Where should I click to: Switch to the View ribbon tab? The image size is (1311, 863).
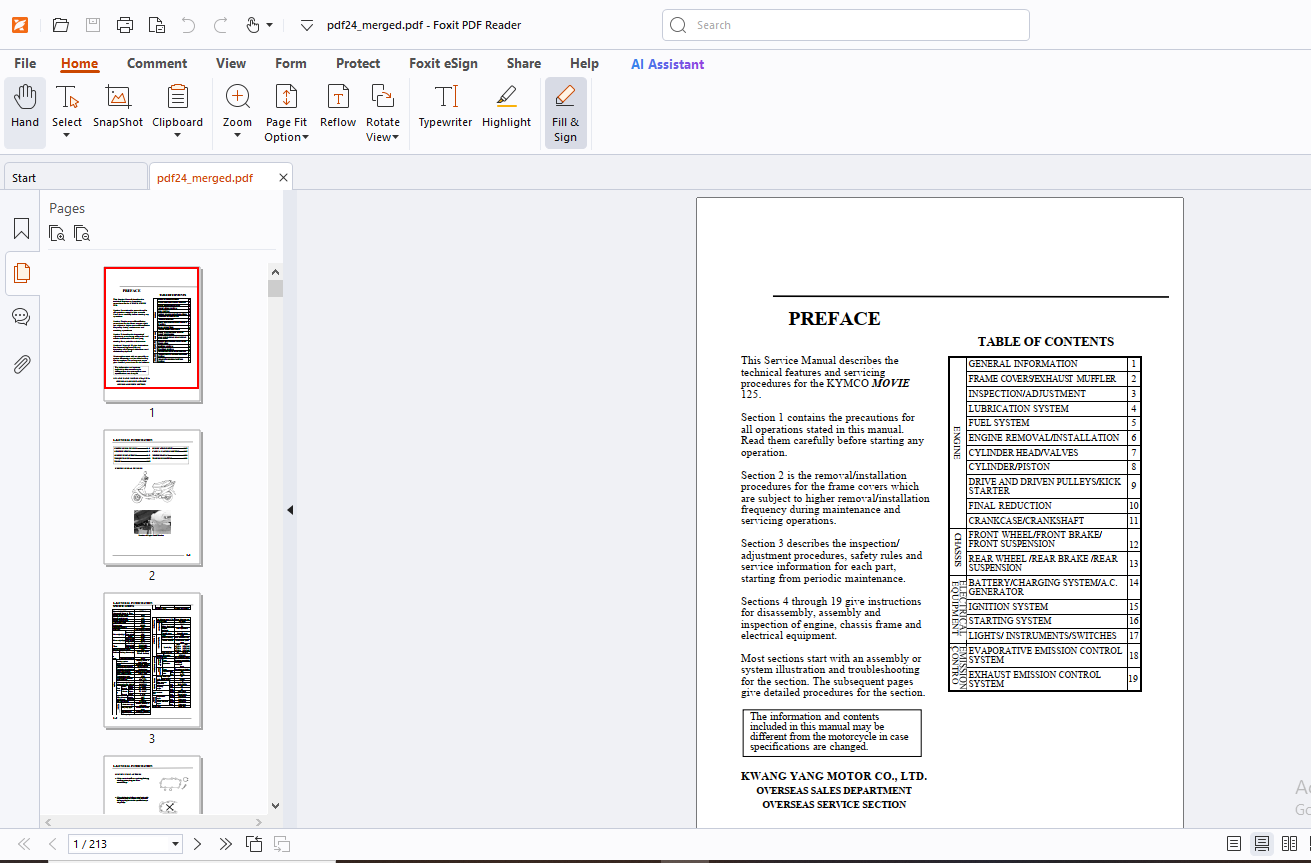coord(231,63)
